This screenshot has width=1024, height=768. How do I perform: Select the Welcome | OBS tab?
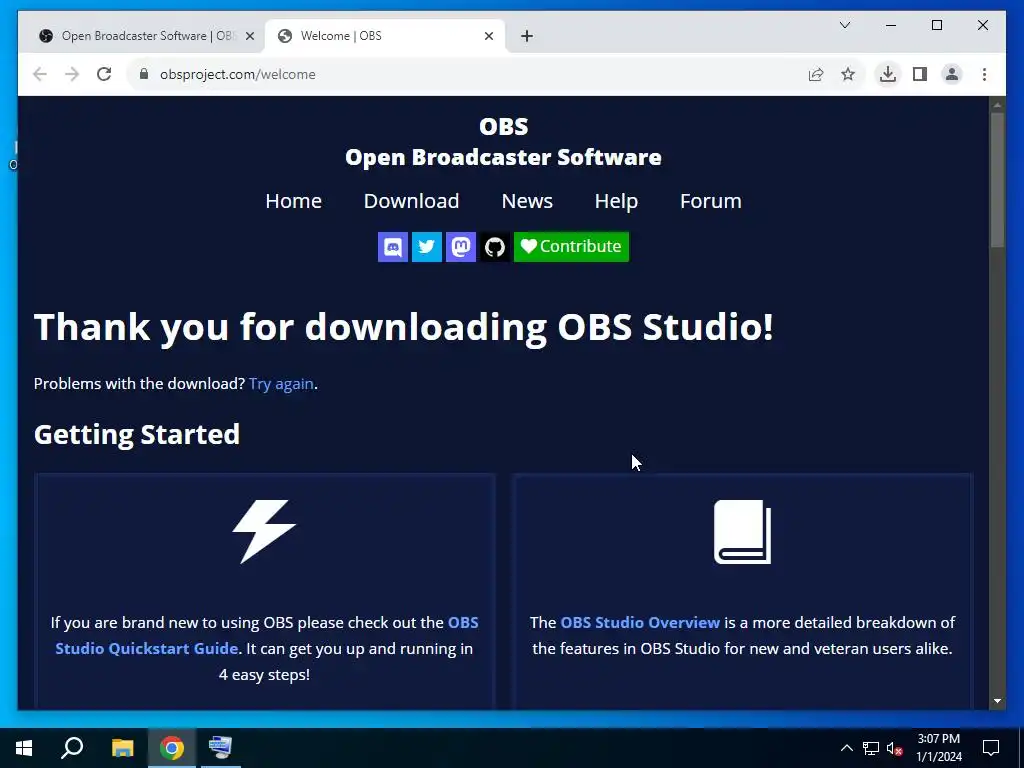pyautogui.click(x=385, y=36)
